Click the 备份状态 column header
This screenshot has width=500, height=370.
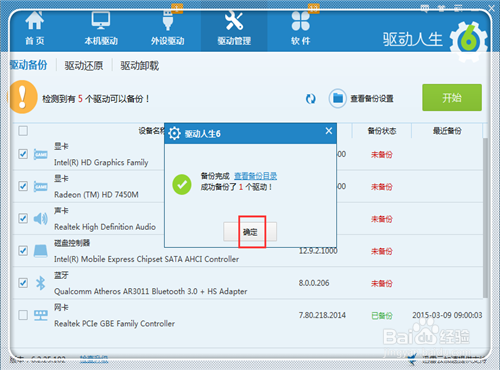(382, 131)
